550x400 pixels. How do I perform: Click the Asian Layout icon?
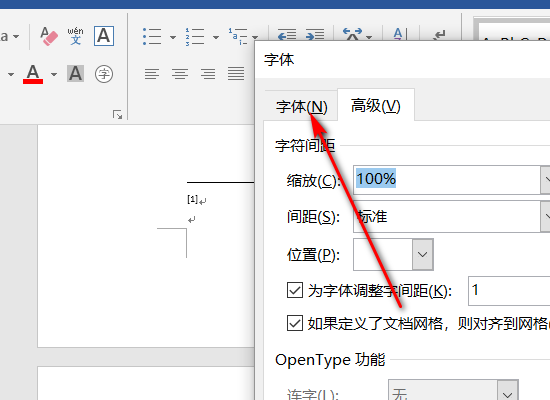coord(353,34)
